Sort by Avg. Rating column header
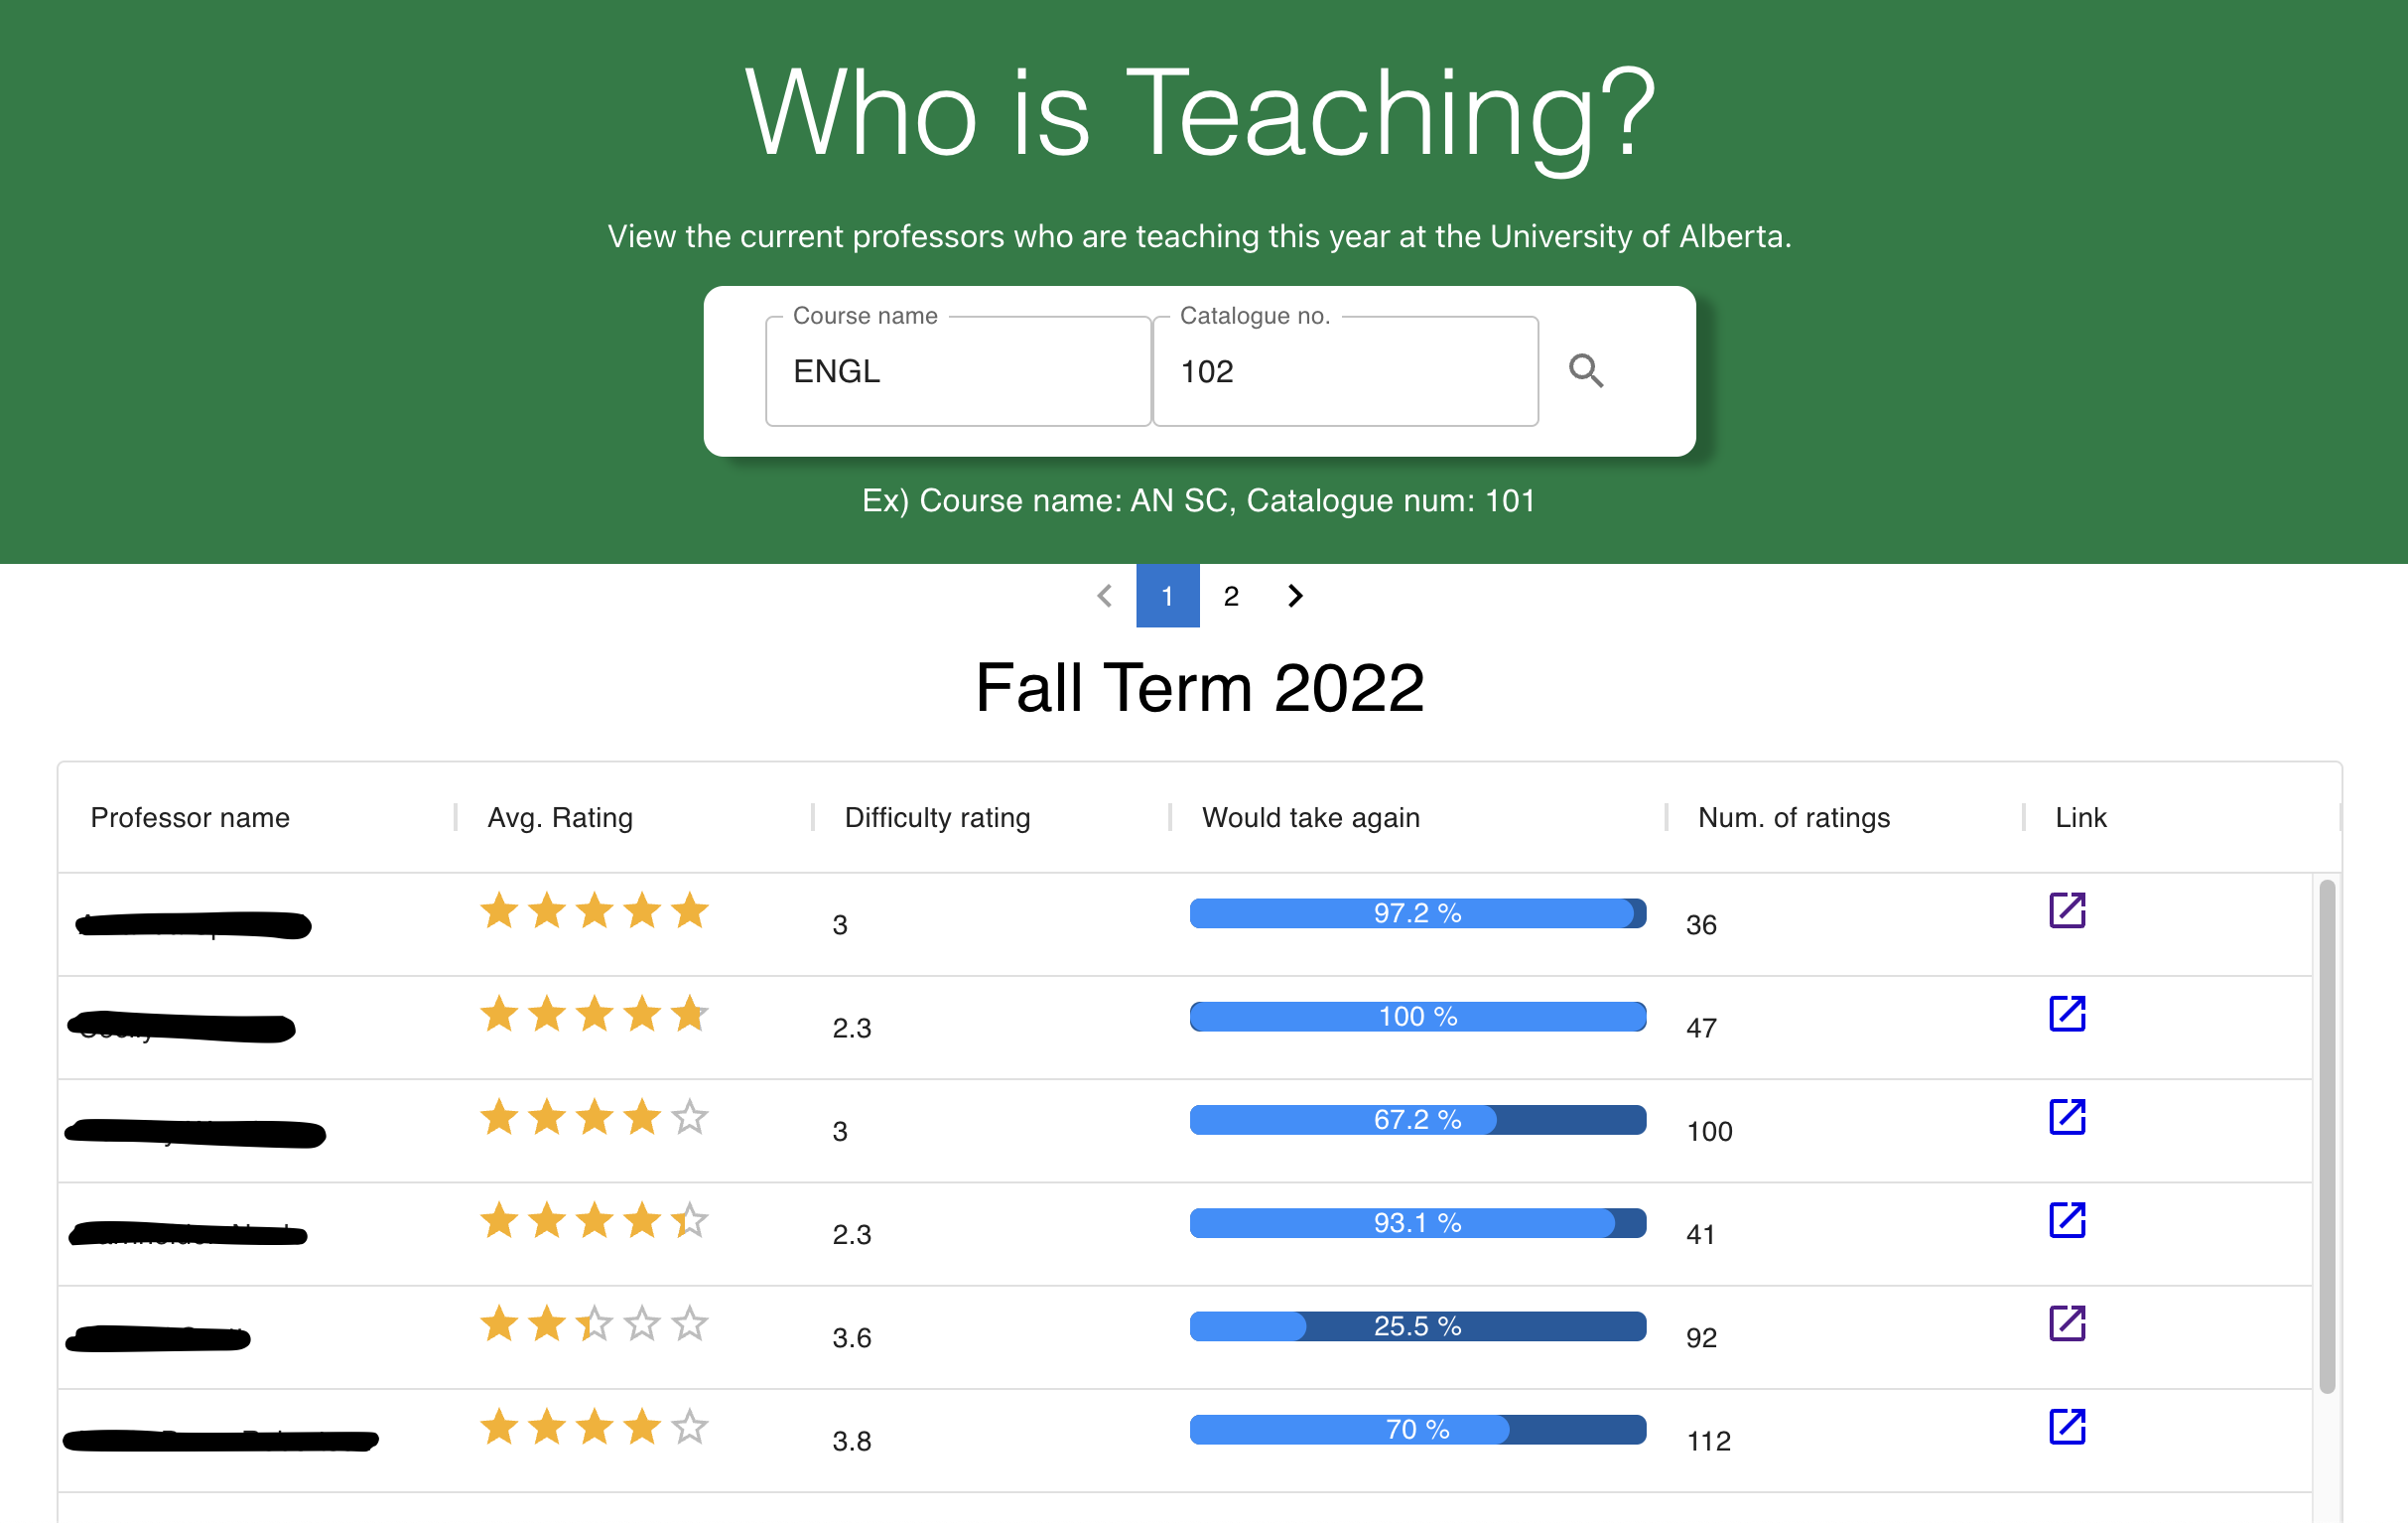 coord(560,818)
